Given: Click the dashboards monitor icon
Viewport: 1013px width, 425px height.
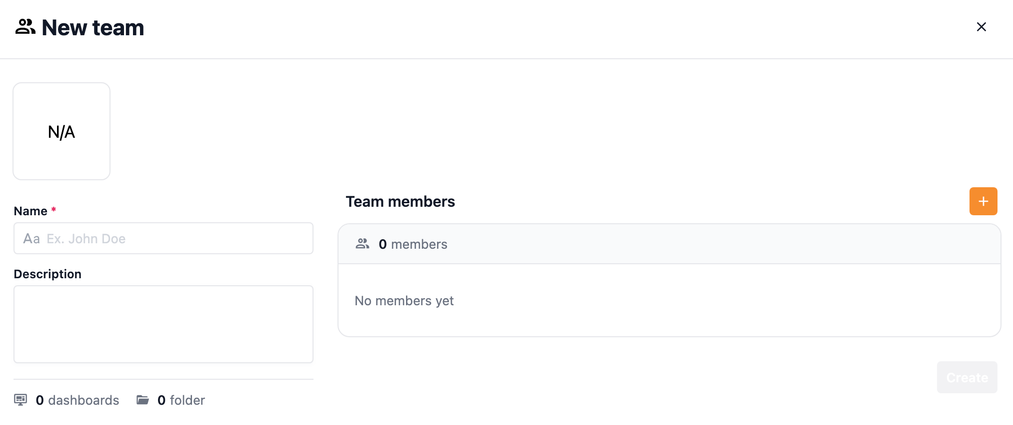Looking at the screenshot, I should (x=21, y=400).
